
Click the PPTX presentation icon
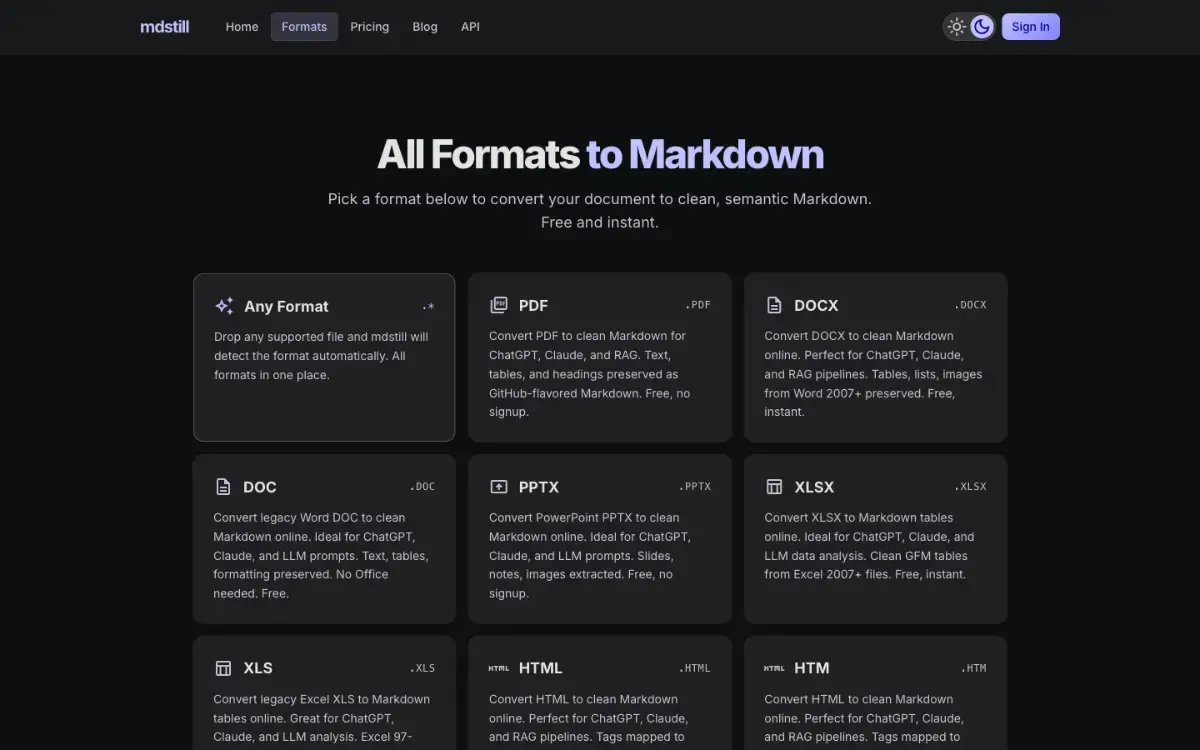tap(498, 487)
